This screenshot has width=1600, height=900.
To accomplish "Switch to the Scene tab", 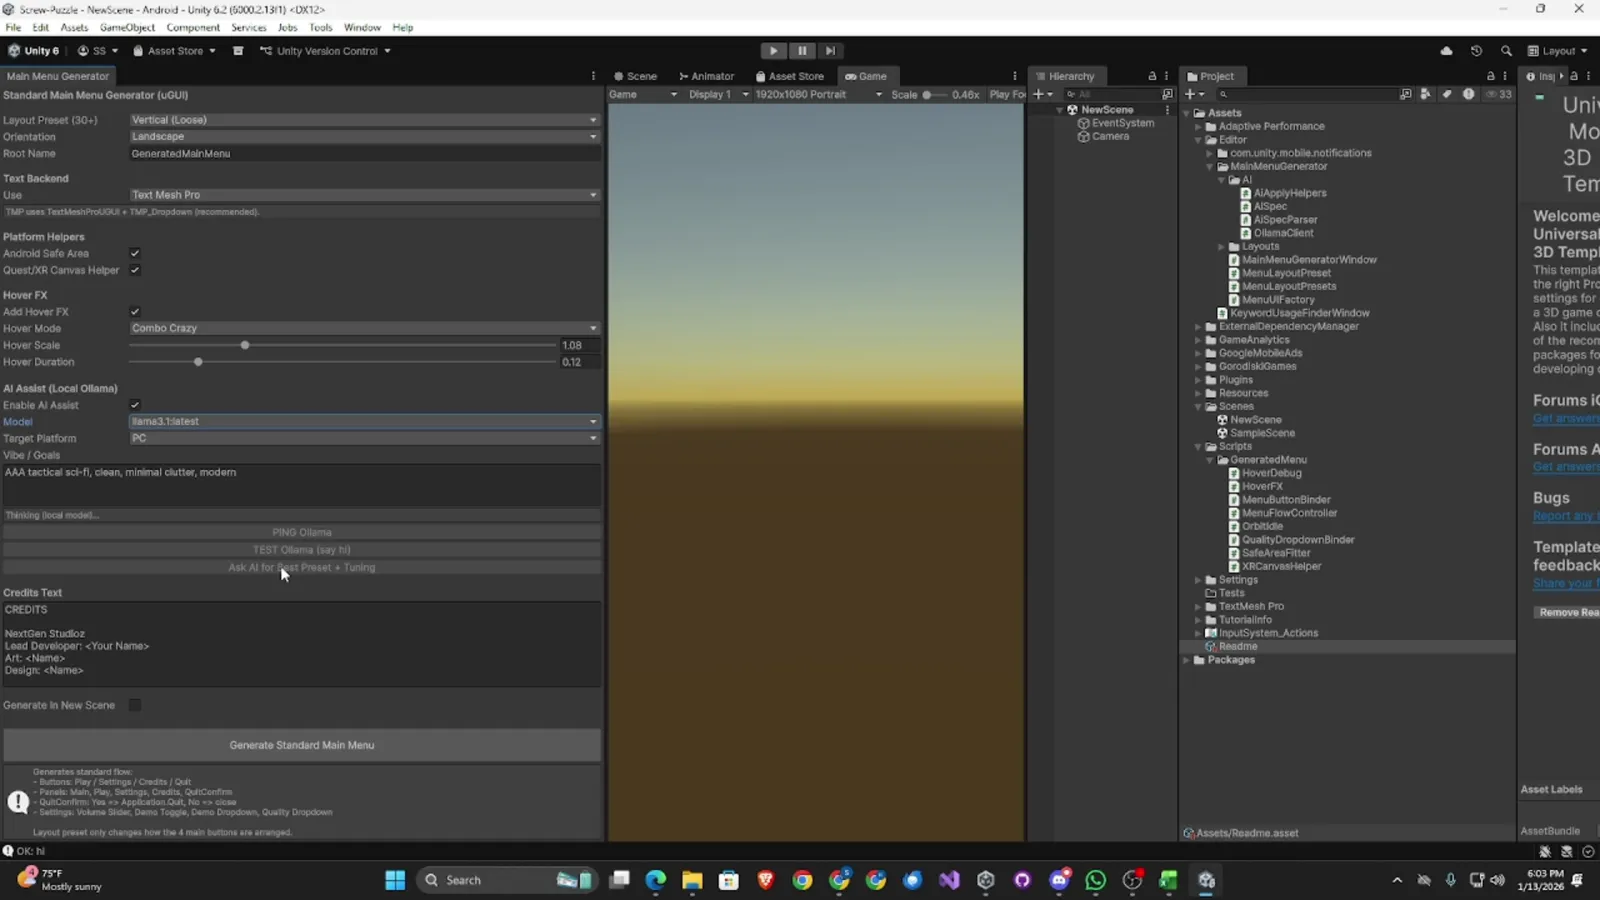I will (x=636, y=76).
